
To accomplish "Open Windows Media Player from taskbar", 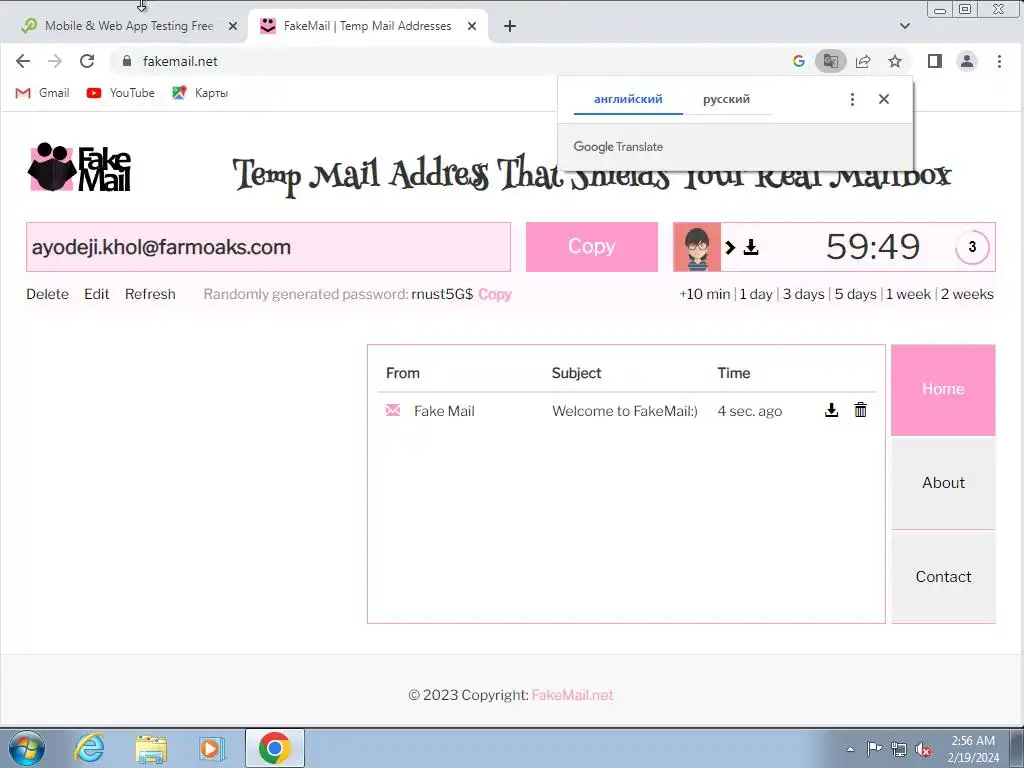I will tap(212, 748).
